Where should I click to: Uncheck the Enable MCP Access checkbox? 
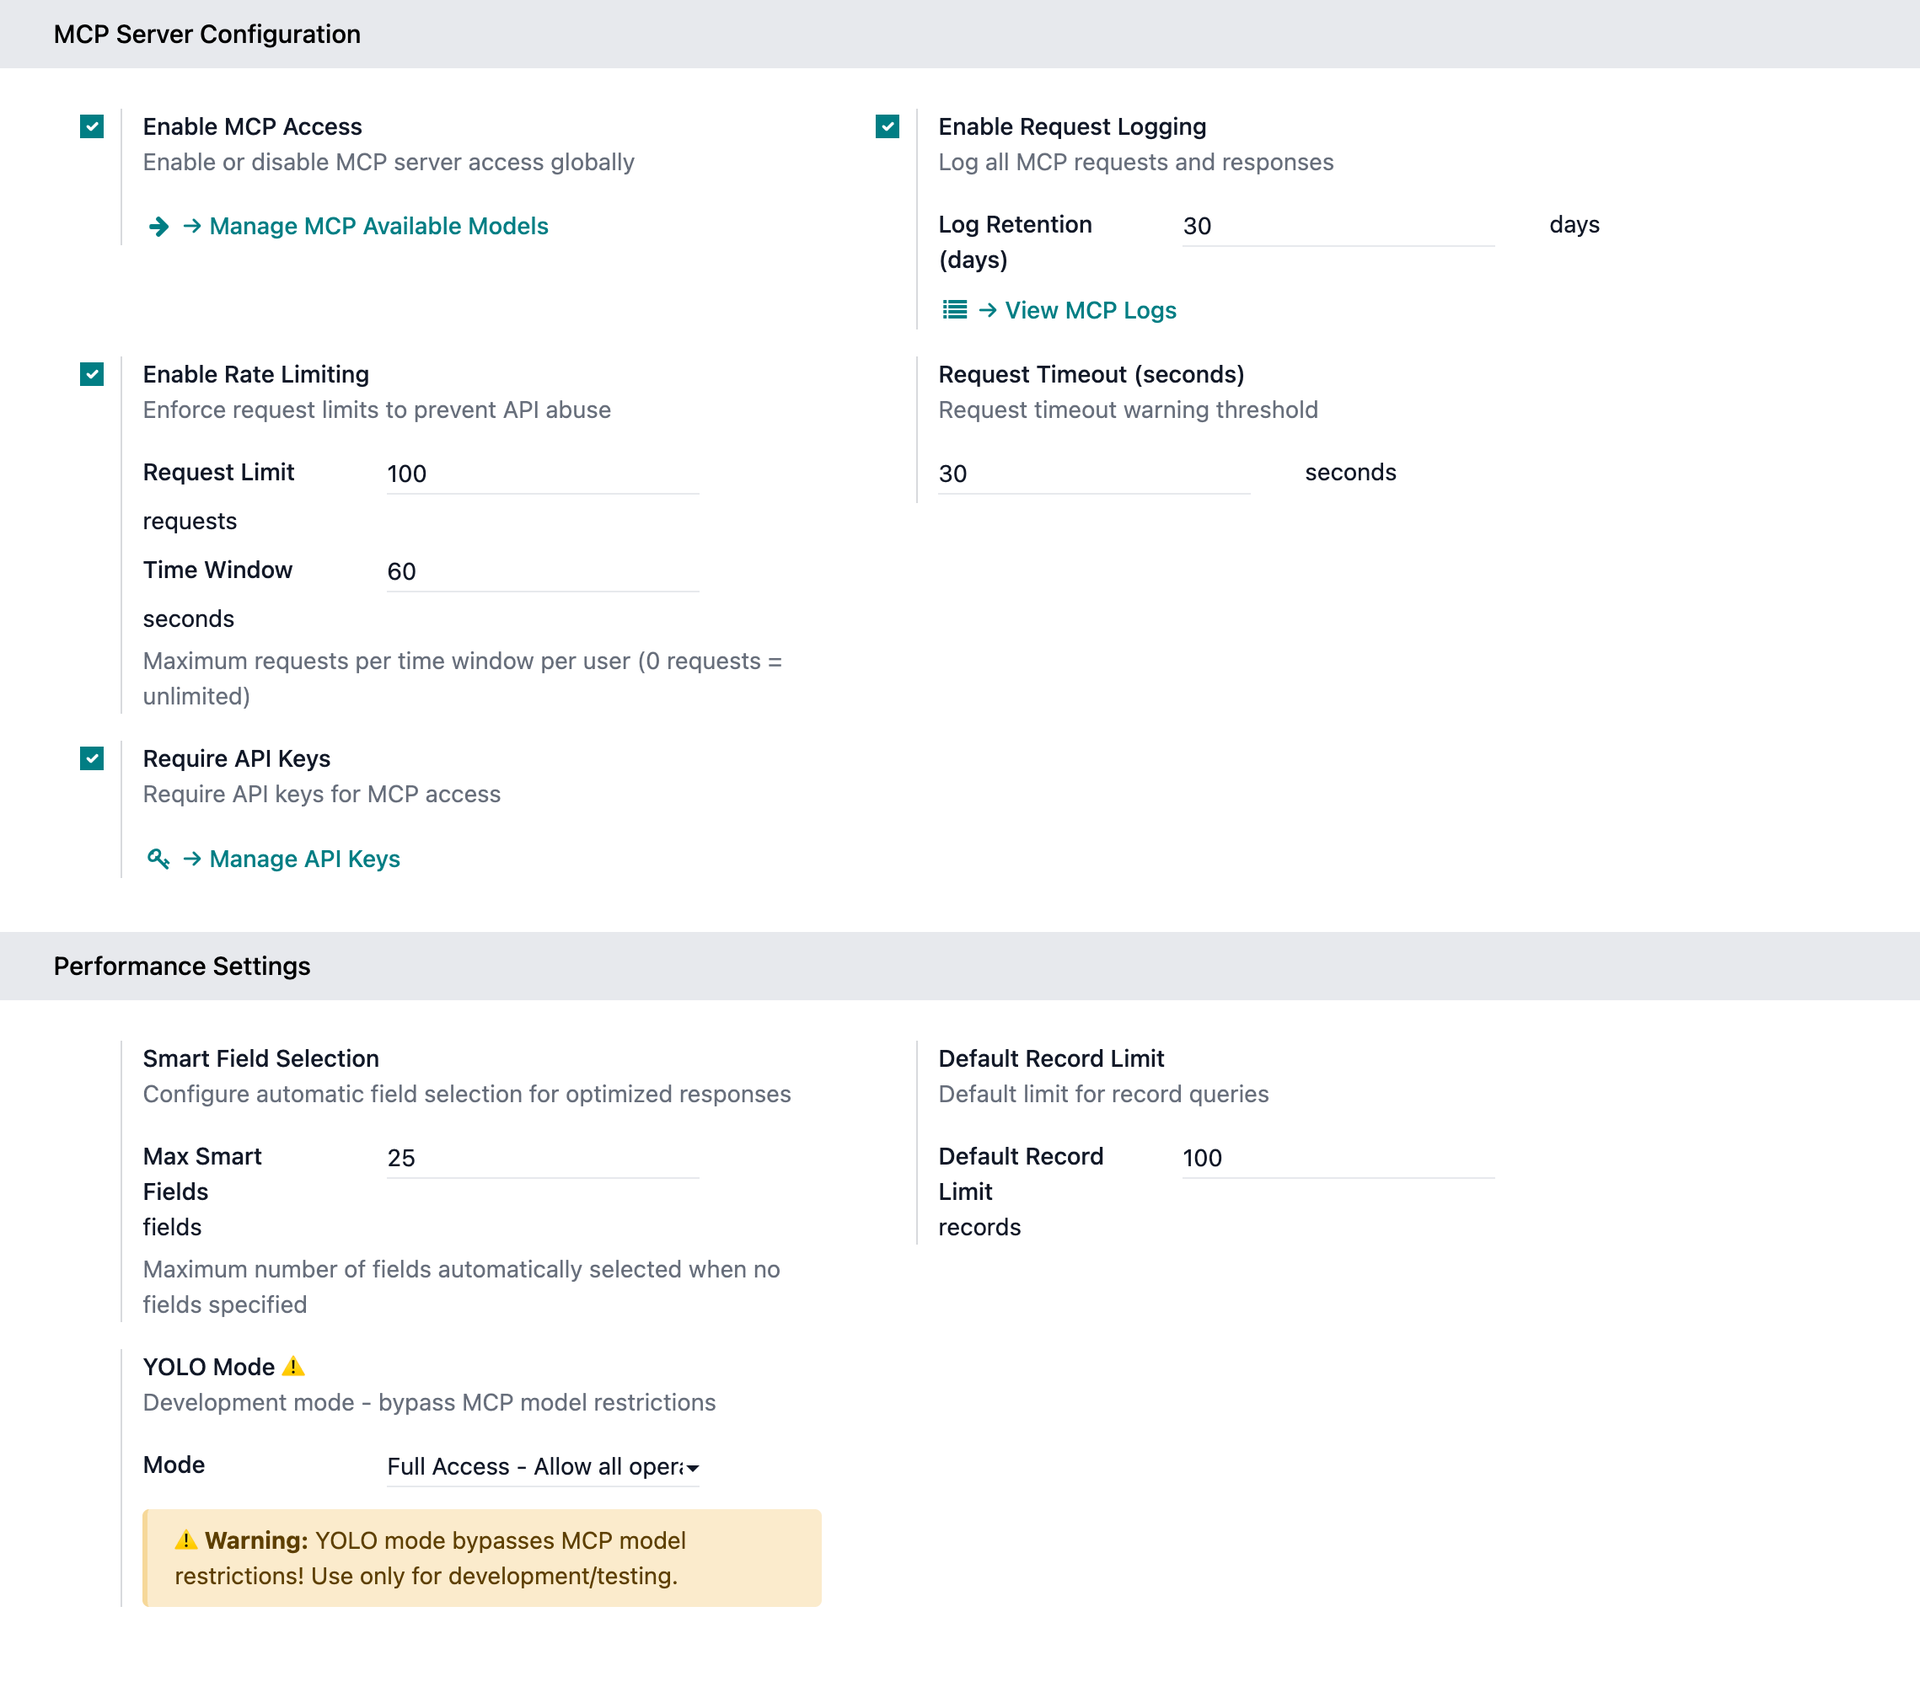pyautogui.click(x=91, y=127)
